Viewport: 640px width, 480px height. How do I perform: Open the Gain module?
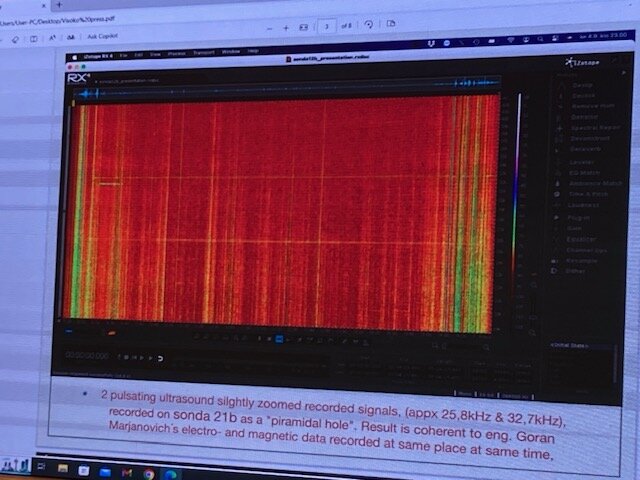575,229
